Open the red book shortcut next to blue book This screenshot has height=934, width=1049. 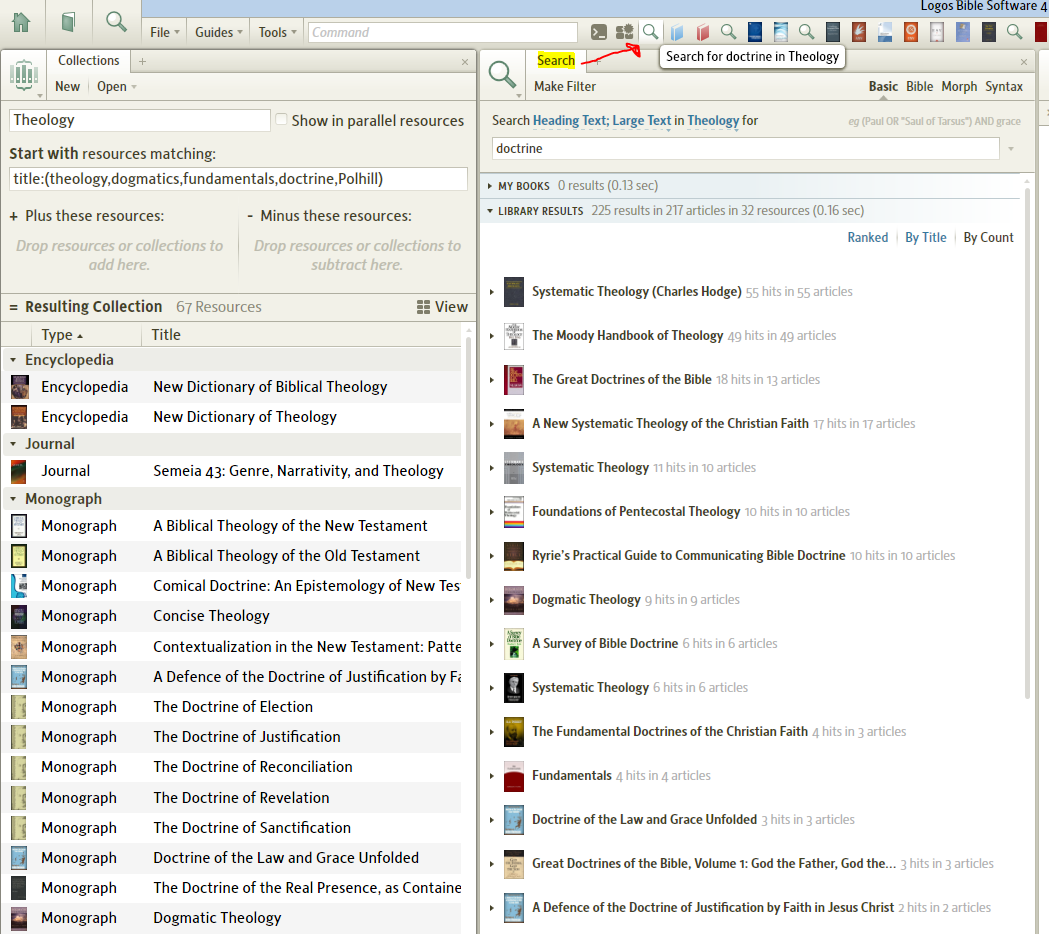tap(702, 32)
